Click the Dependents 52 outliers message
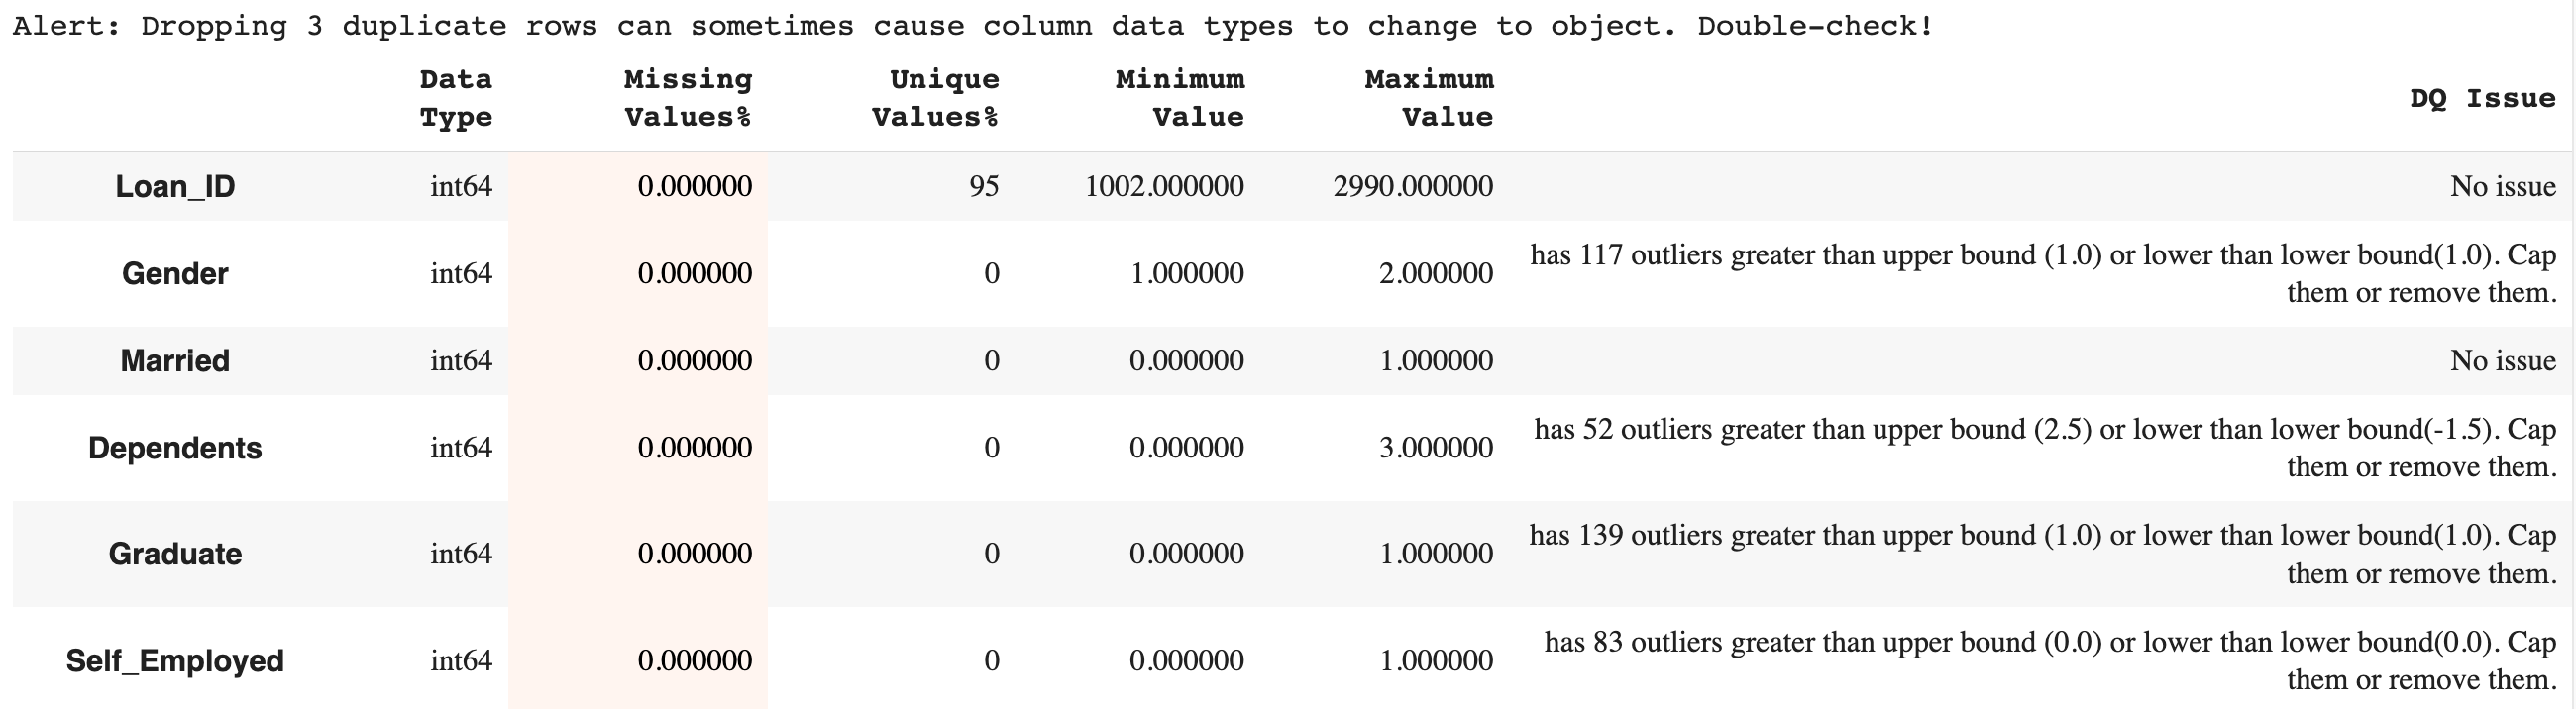2576x709 pixels. (2045, 448)
